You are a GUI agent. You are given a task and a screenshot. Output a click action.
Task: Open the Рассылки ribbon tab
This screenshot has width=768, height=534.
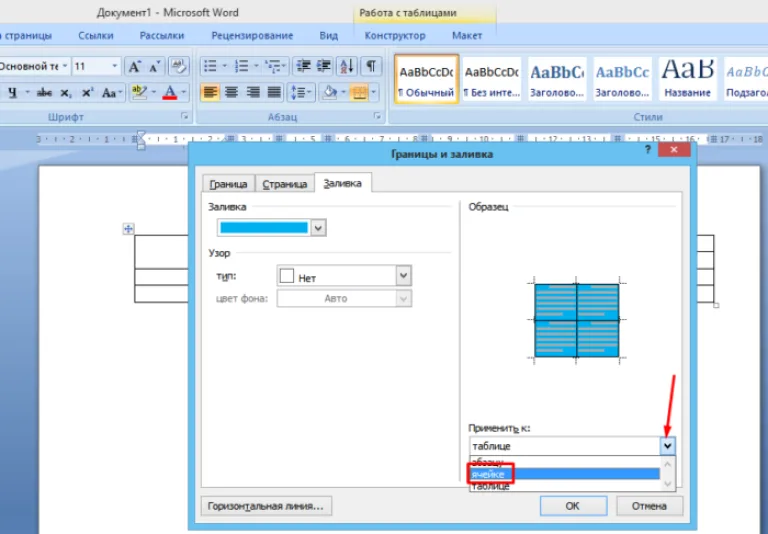click(162, 36)
